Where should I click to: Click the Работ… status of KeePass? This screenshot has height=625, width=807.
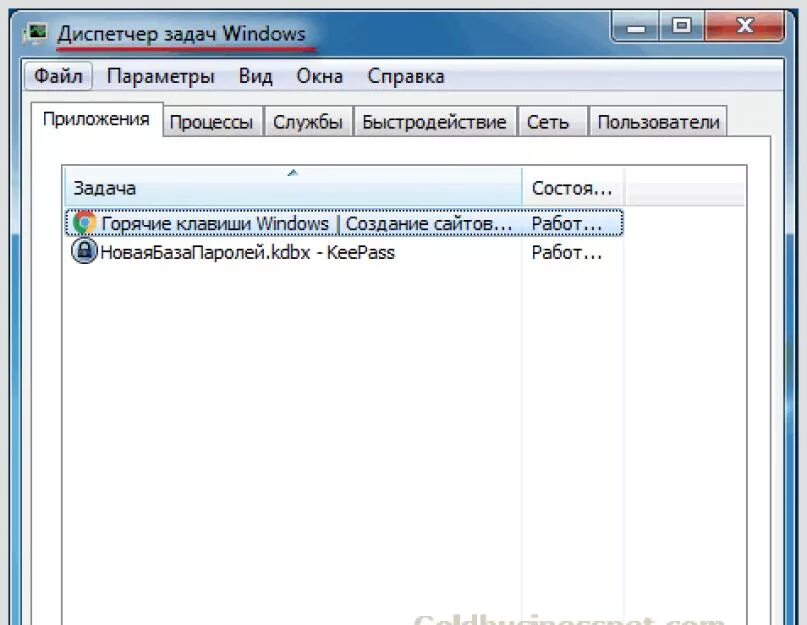pyautogui.click(x=567, y=252)
